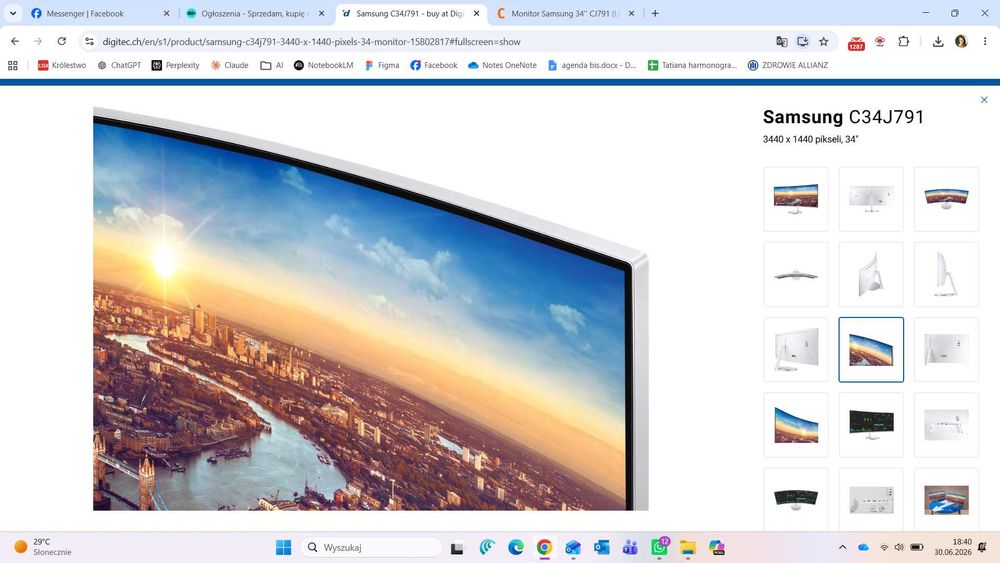This screenshot has height=563, width=1000.
Task: Select front view monitor thumbnail in first row
Action: tap(796, 199)
